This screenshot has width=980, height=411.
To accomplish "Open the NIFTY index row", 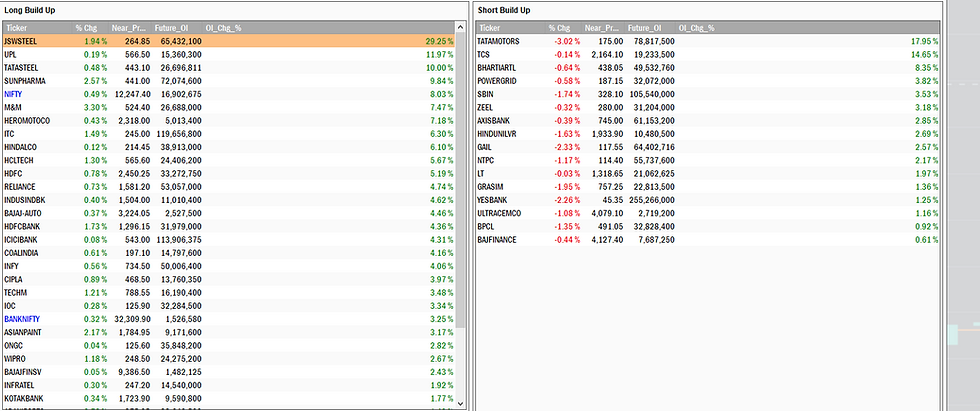I will click(x=229, y=94).
